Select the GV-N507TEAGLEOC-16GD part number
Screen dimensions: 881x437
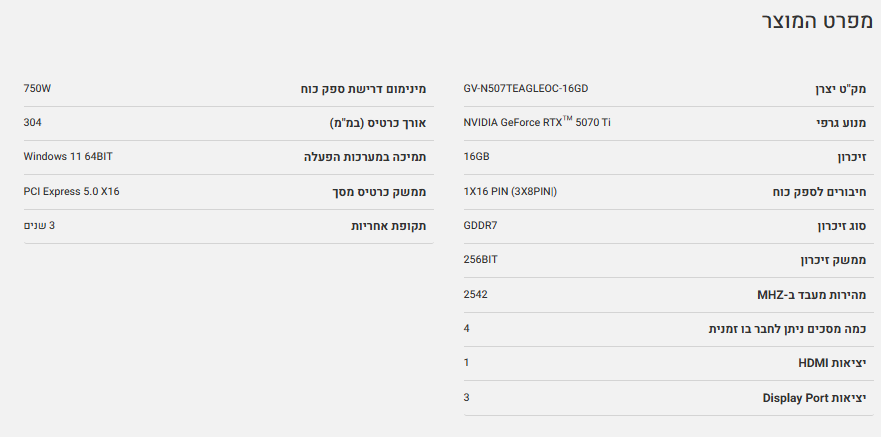525,88
